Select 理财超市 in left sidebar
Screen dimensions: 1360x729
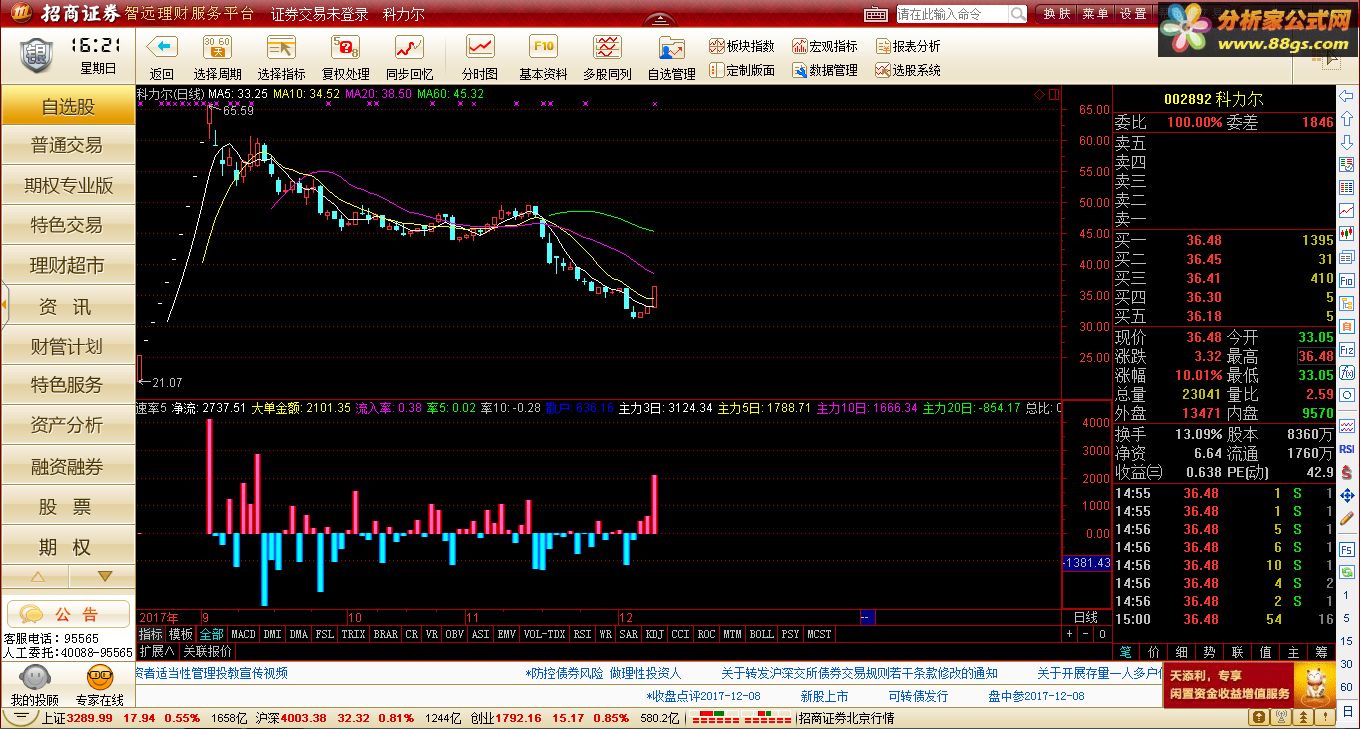(68, 266)
